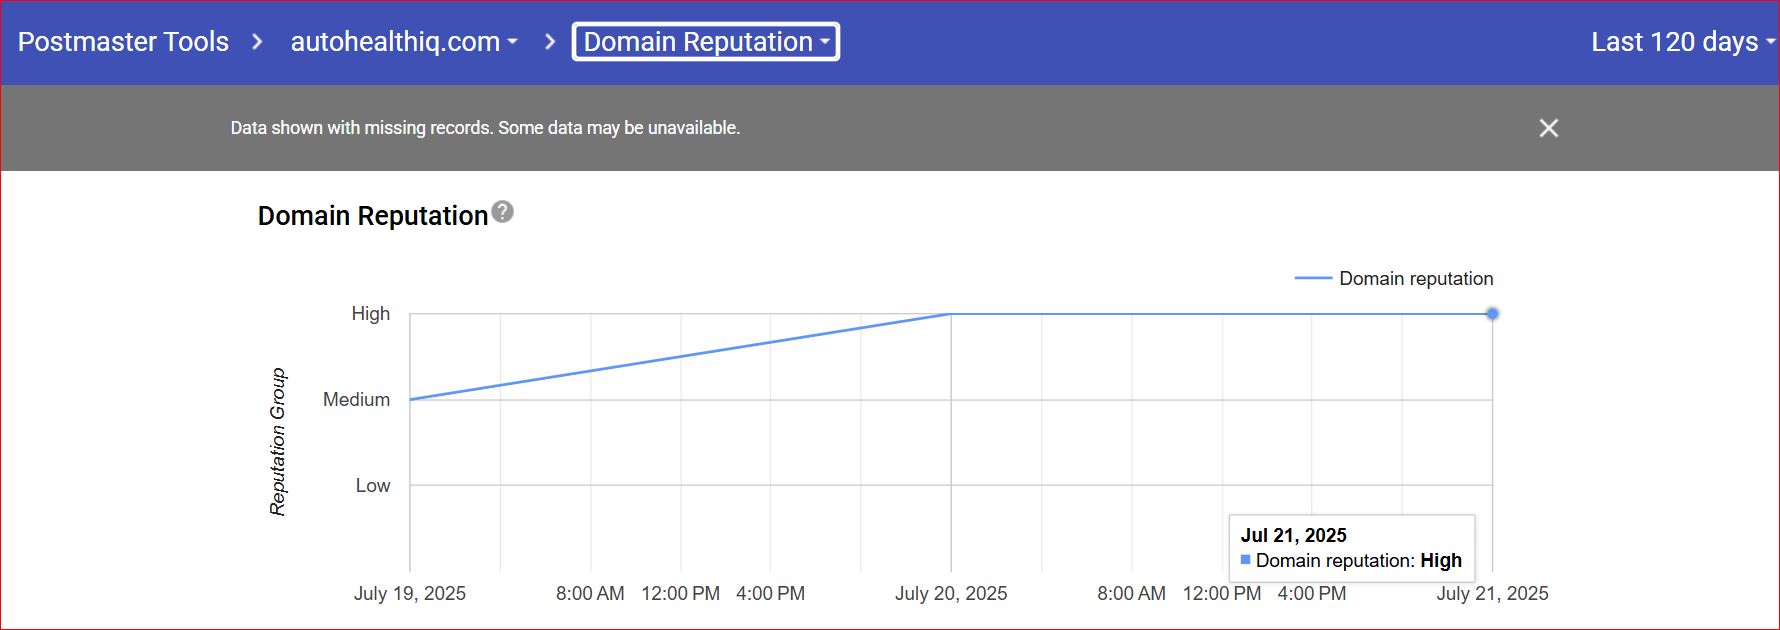Click the July 20, 2025 axis label
This screenshot has width=1780, height=630.
pyautogui.click(x=950, y=593)
